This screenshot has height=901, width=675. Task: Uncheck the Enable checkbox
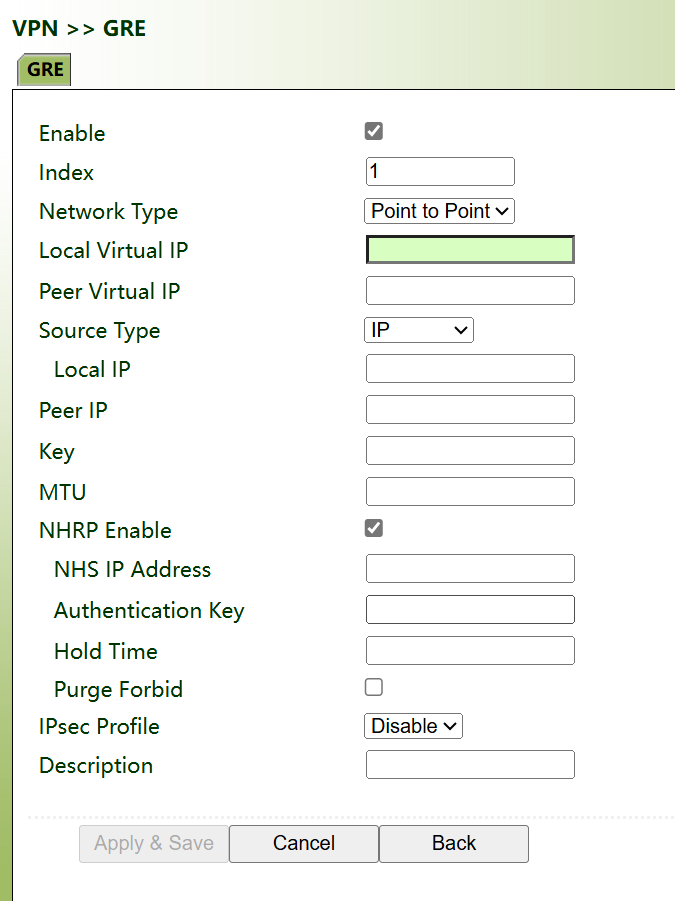(x=374, y=131)
